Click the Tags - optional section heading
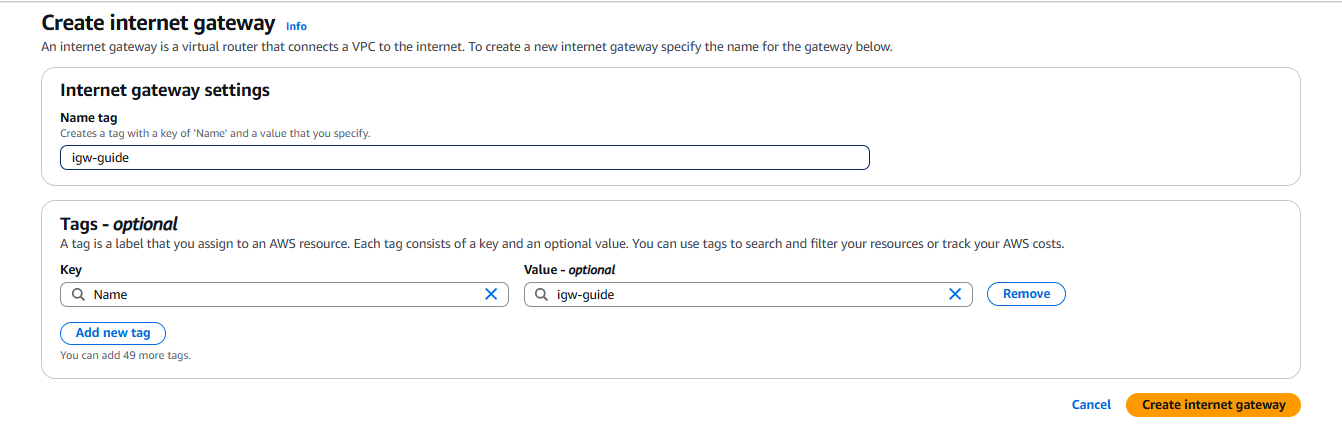The image size is (1342, 431). click(119, 224)
